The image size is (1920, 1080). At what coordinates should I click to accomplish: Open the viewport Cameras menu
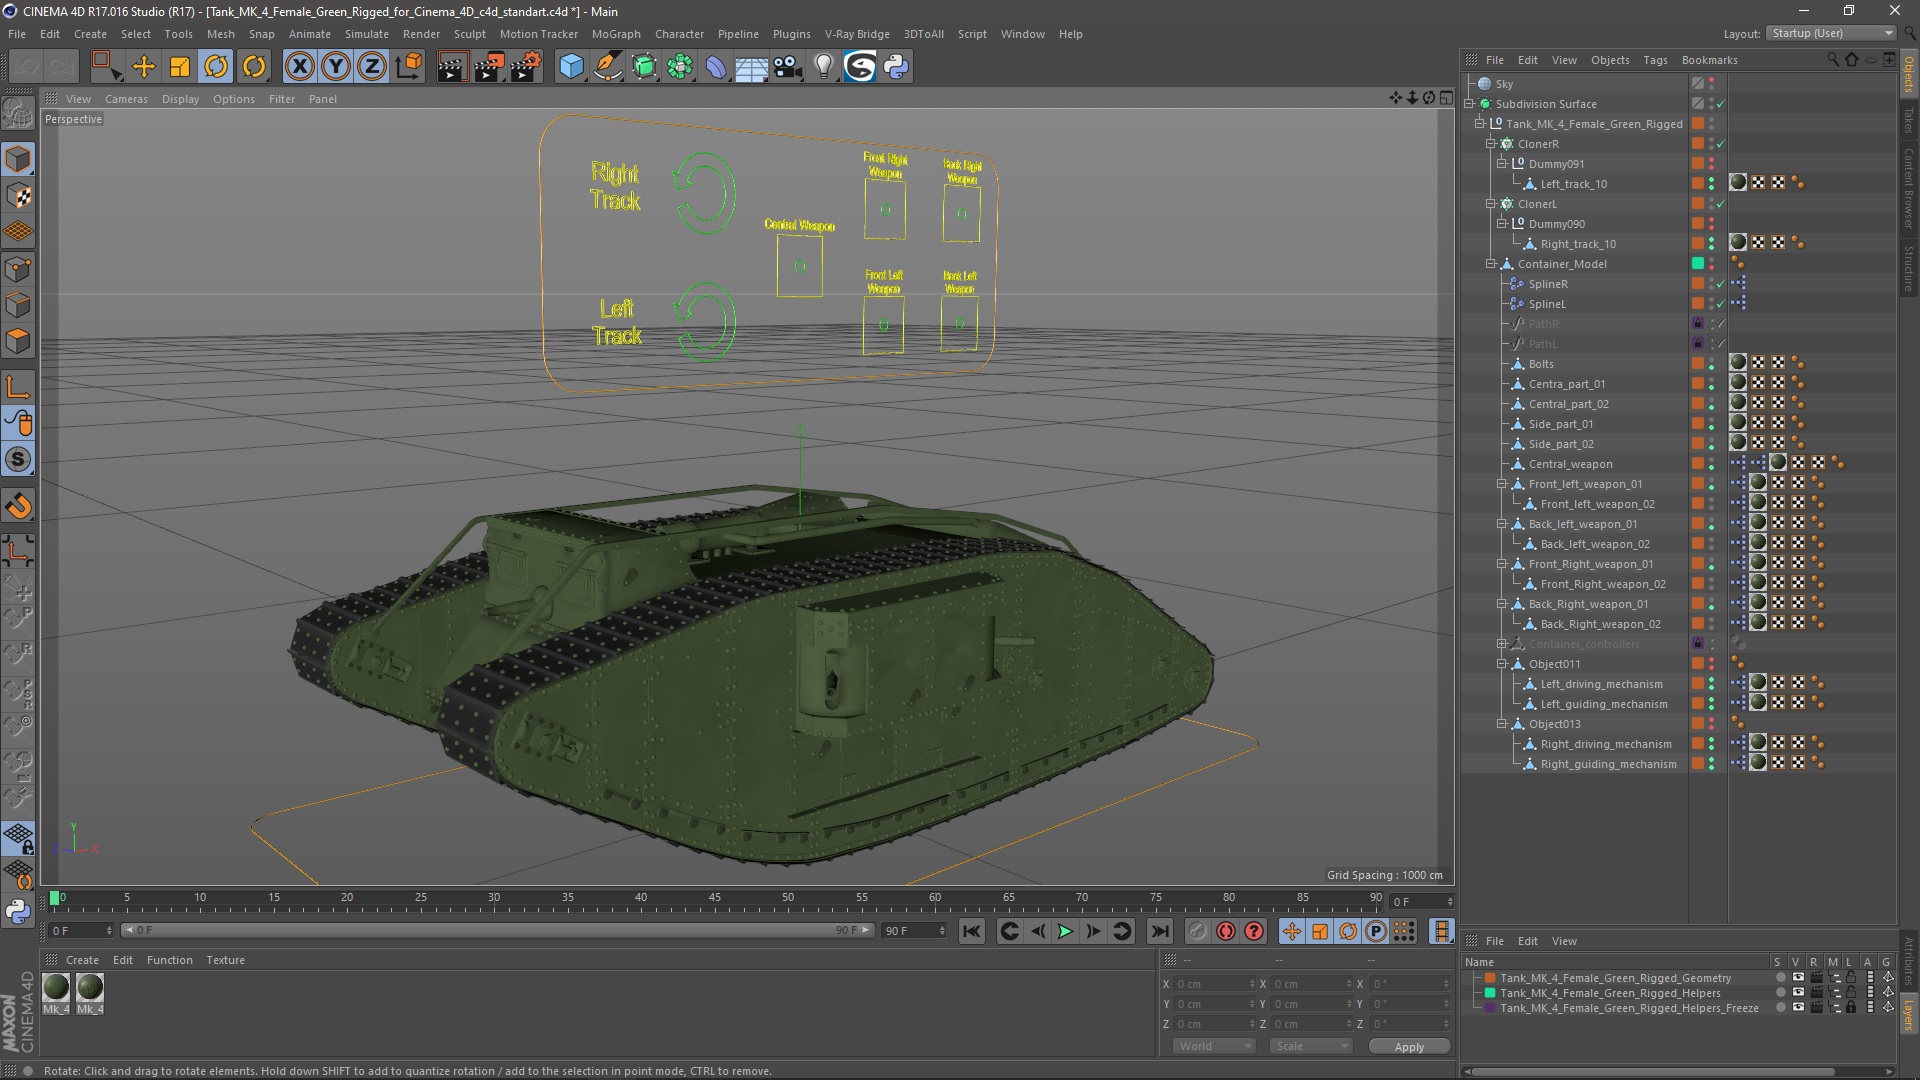tap(126, 99)
